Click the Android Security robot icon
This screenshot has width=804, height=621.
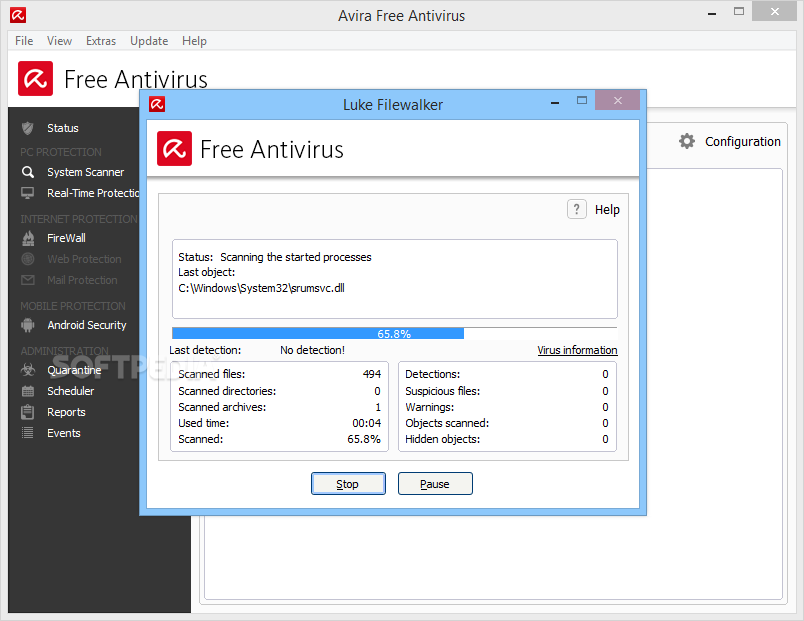tap(28, 325)
